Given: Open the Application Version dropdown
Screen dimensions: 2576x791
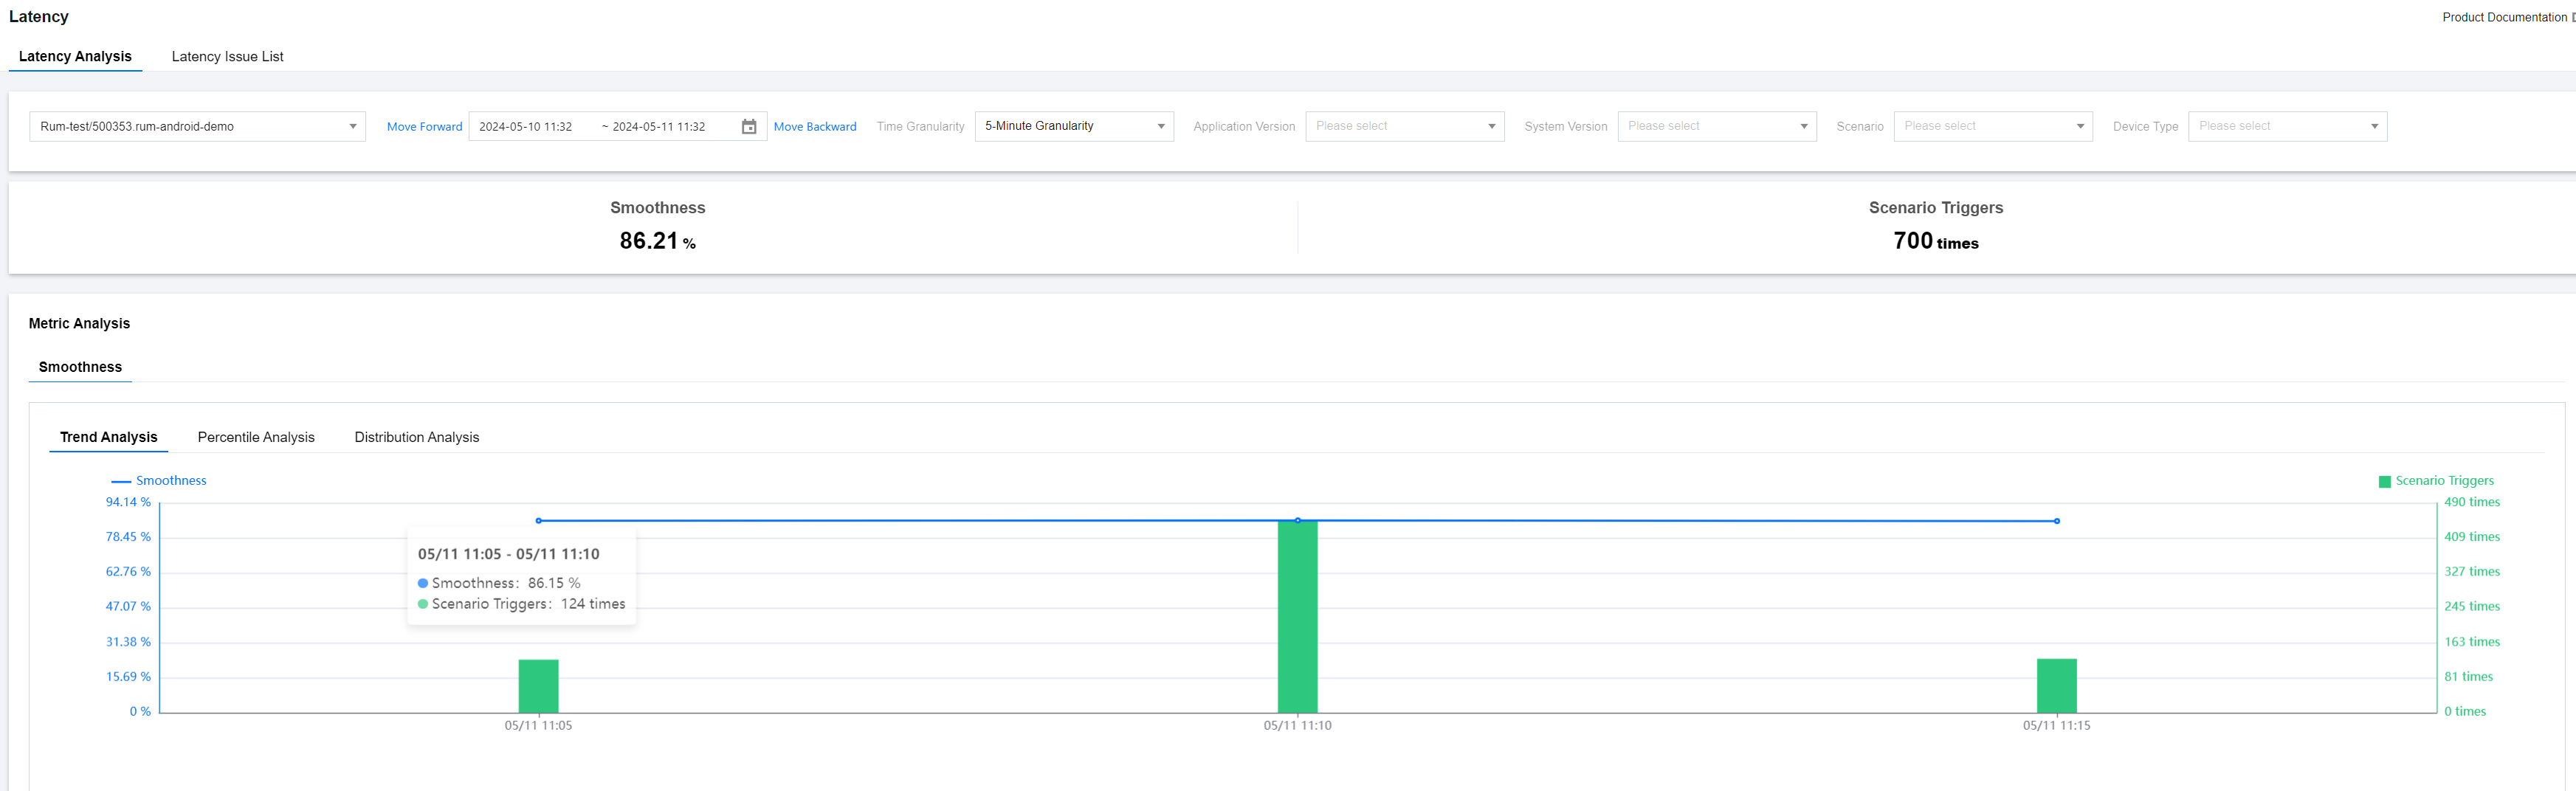Looking at the screenshot, I should point(1403,127).
